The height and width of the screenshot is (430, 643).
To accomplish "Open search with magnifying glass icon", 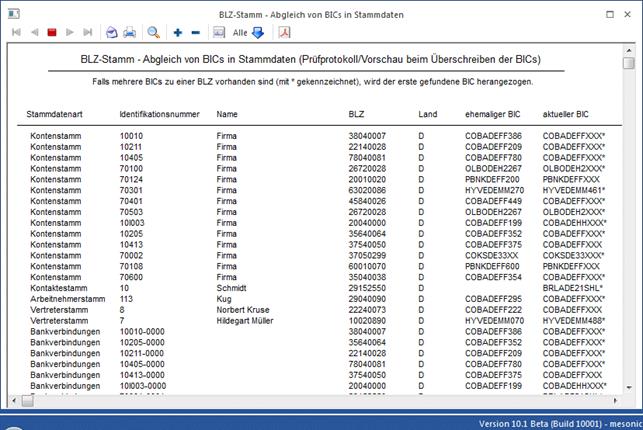I will pos(154,32).
